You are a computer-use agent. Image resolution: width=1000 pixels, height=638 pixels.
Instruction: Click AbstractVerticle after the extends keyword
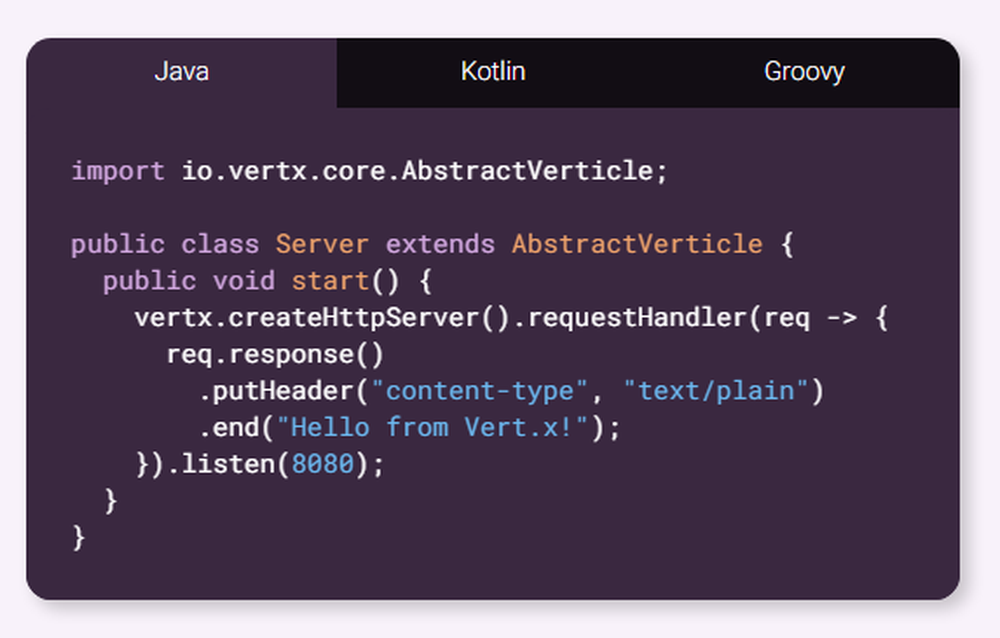click(x=637, y=245)
